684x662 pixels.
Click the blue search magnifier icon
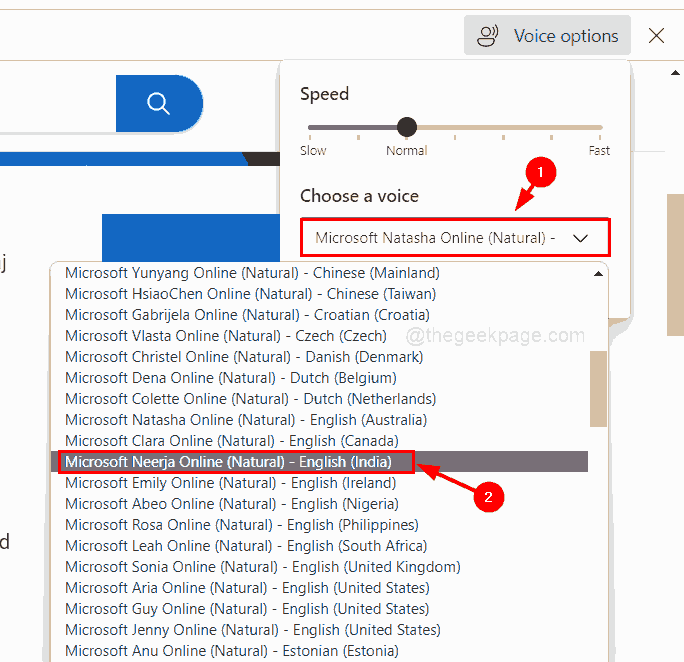click(158, 103)
